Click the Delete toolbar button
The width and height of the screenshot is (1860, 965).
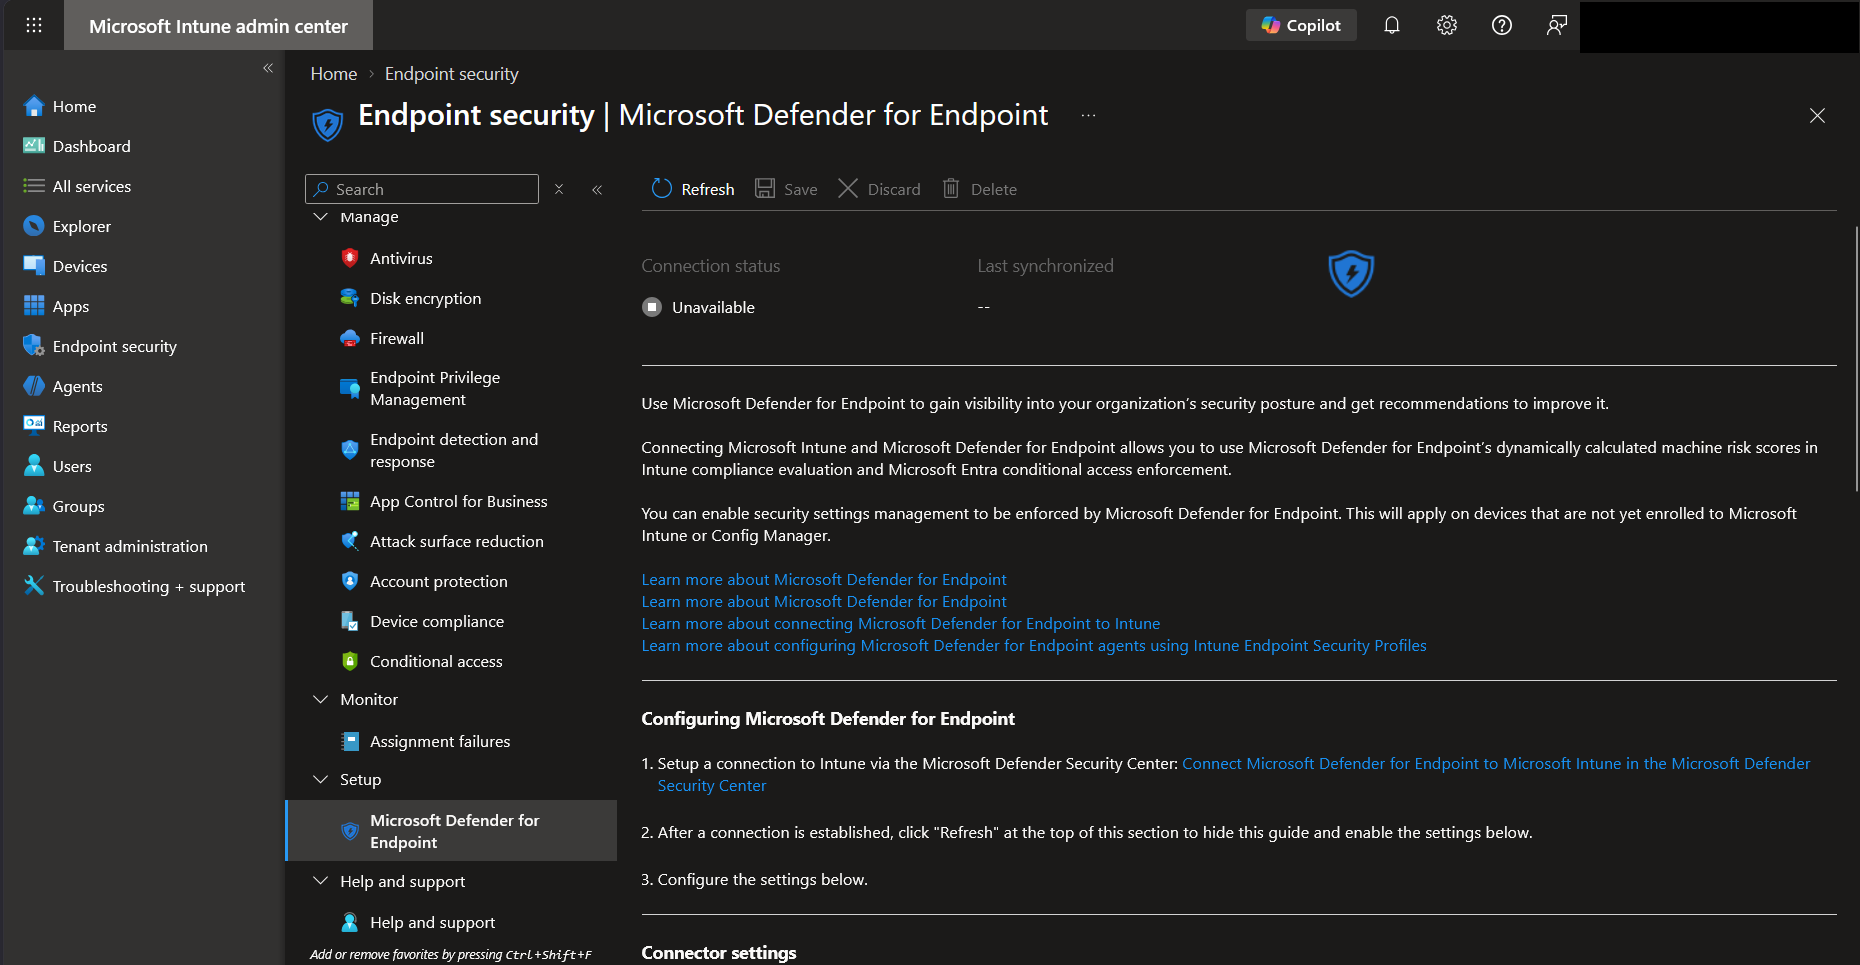coord(980,189)
